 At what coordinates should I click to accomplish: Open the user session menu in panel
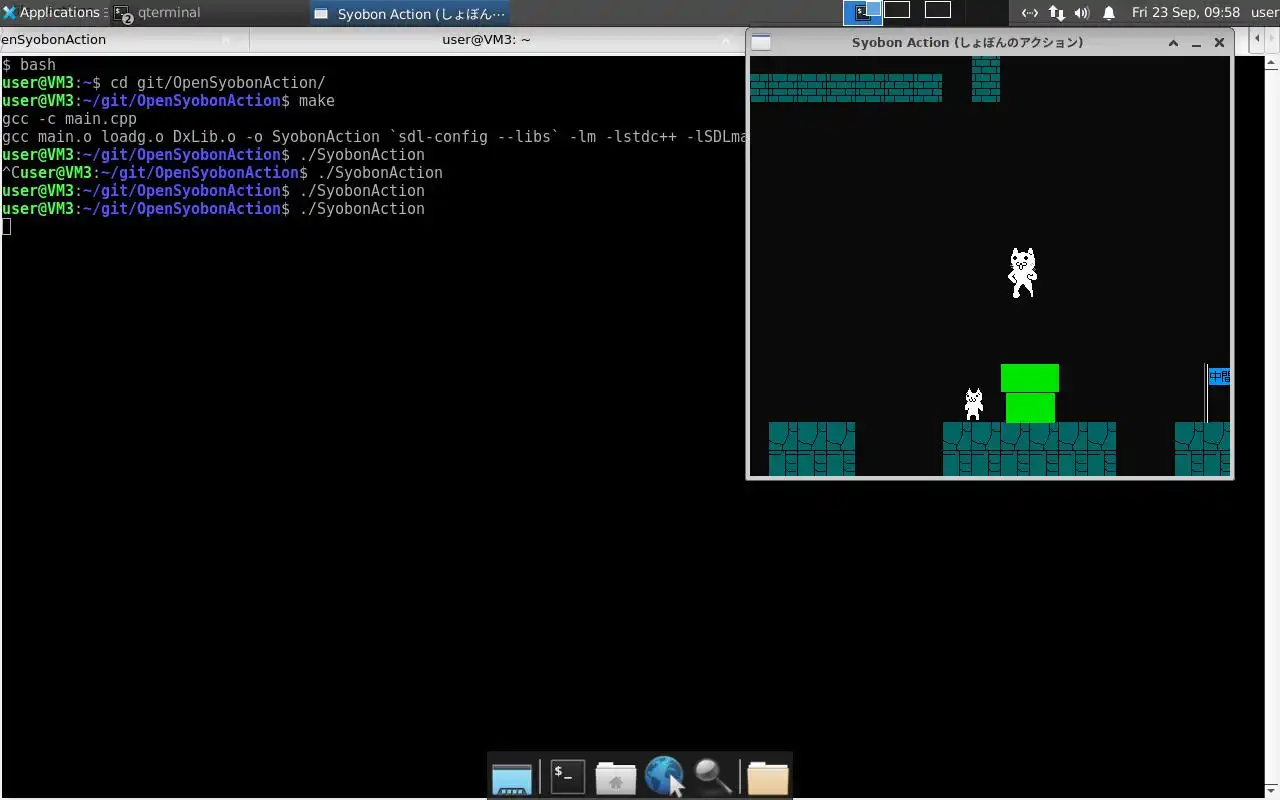point(1264,13)
